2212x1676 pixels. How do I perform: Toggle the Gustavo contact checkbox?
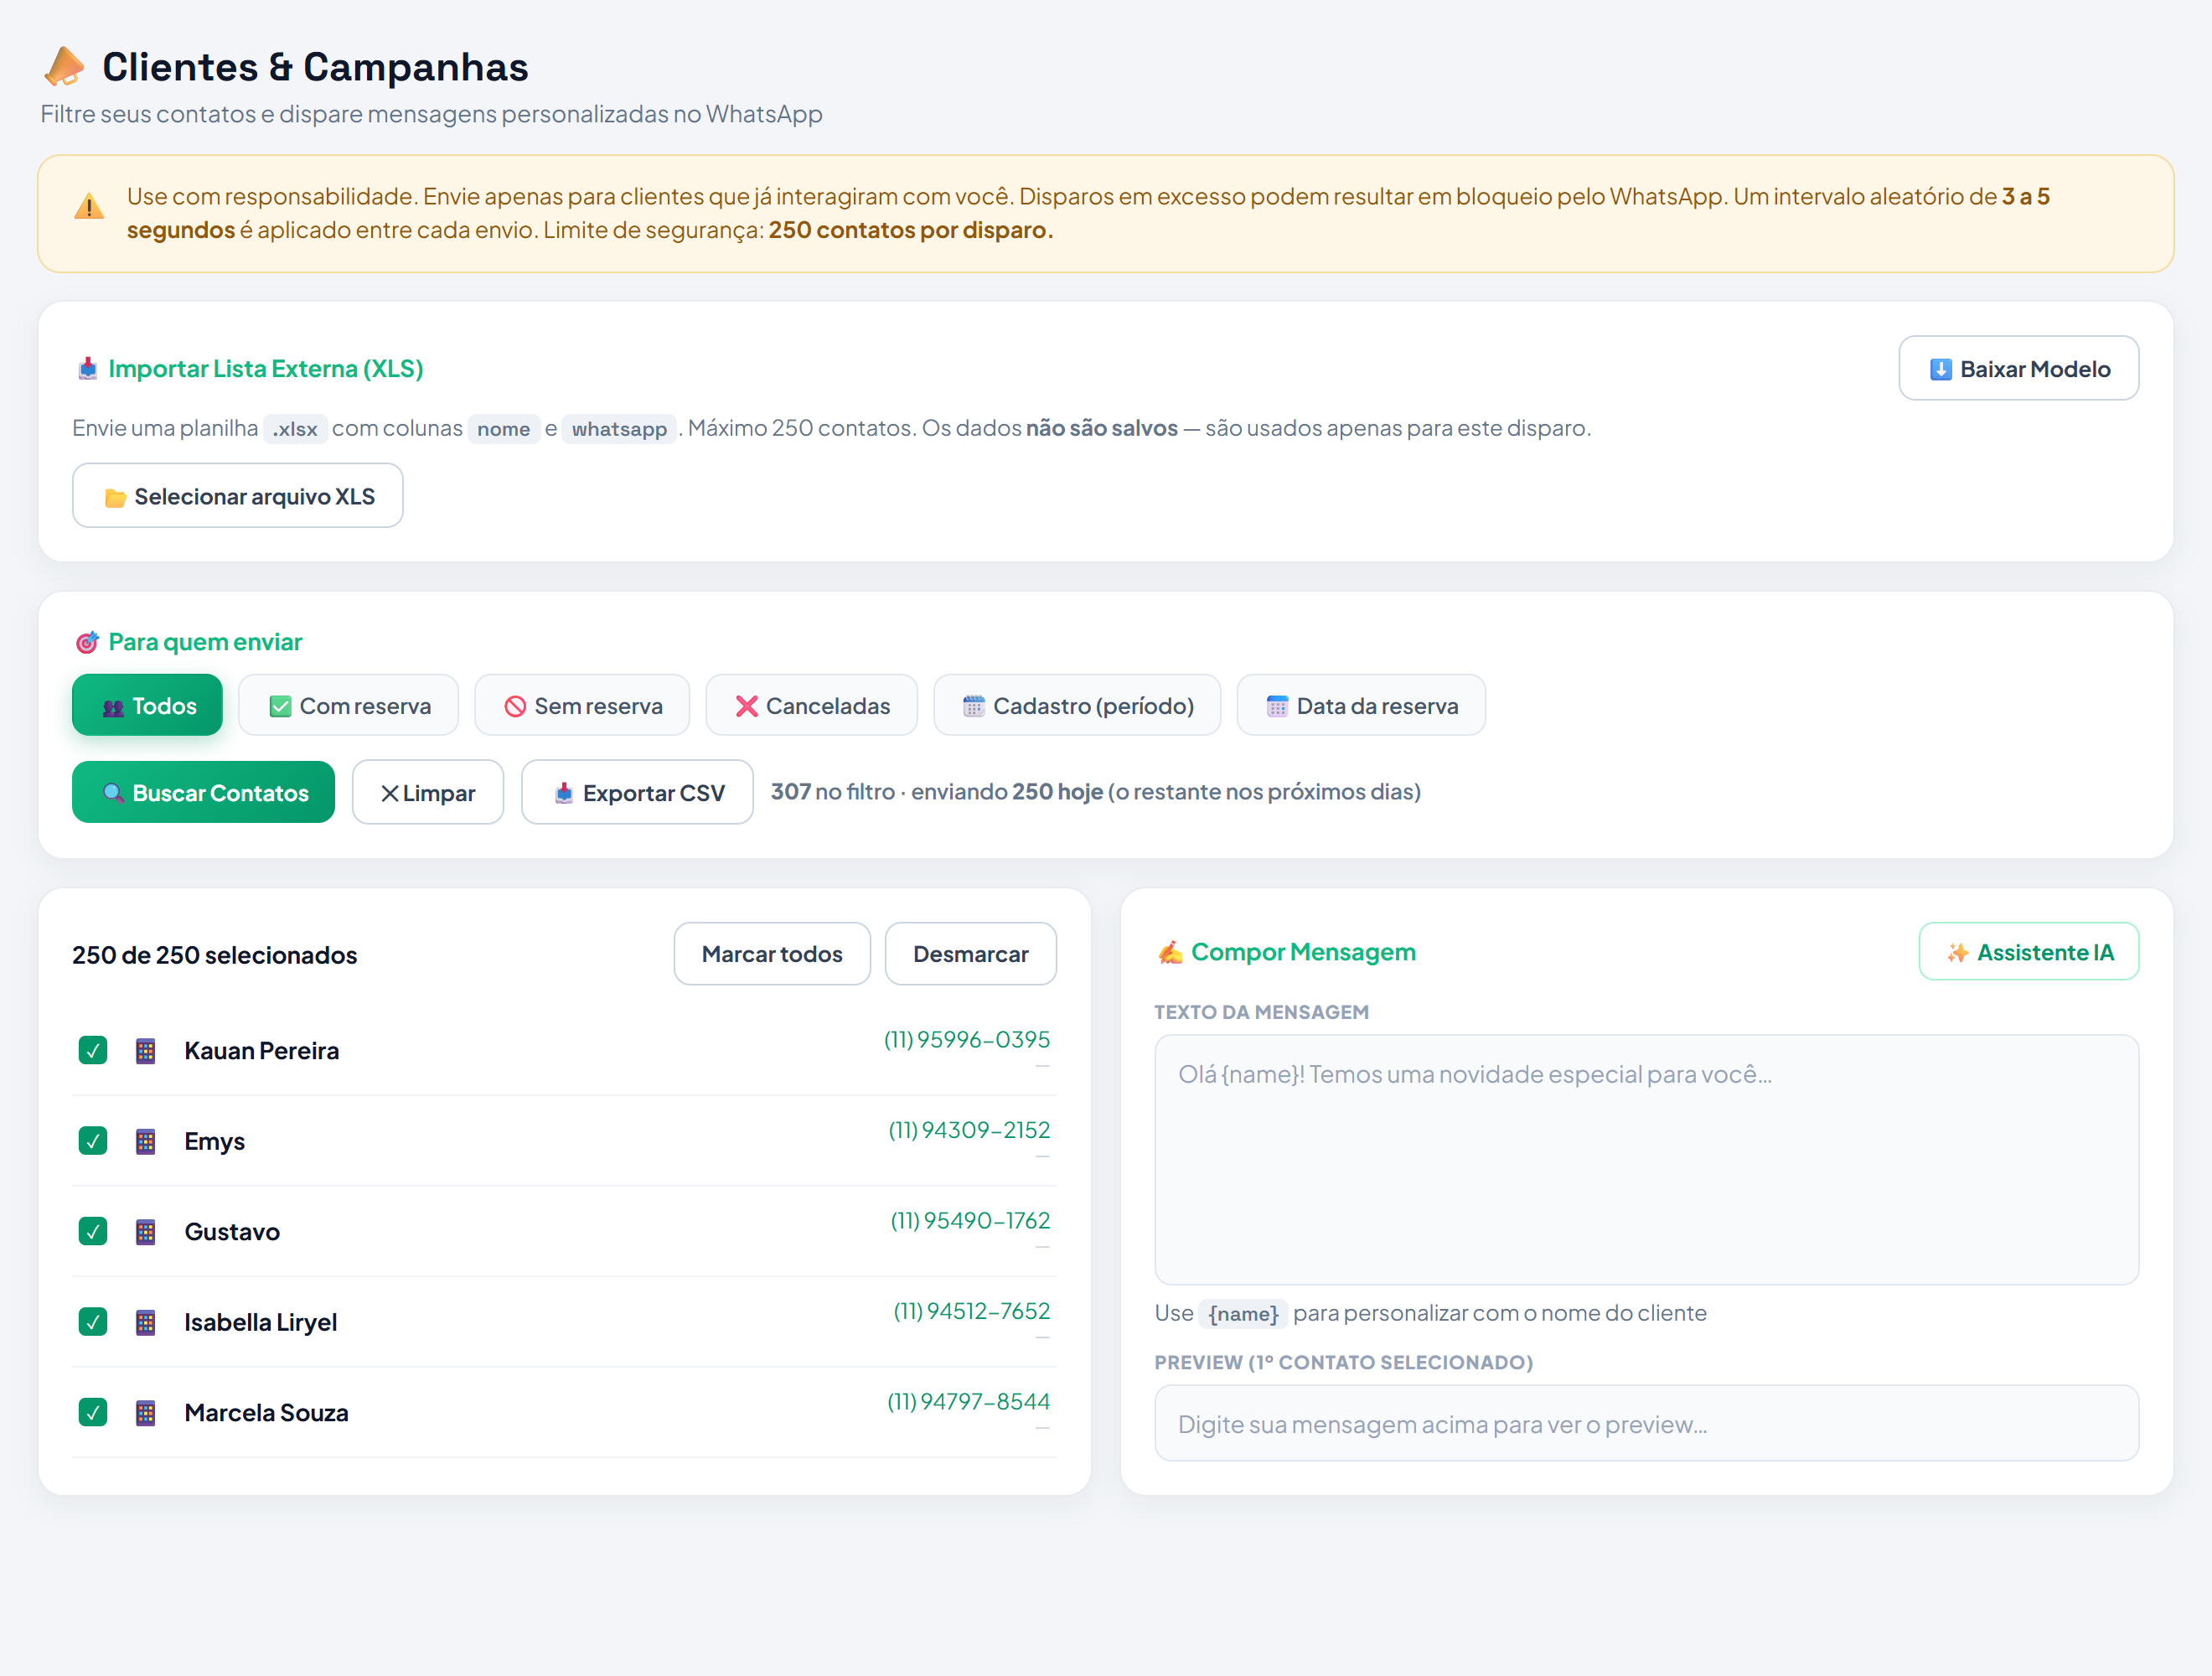point(93,1231)
